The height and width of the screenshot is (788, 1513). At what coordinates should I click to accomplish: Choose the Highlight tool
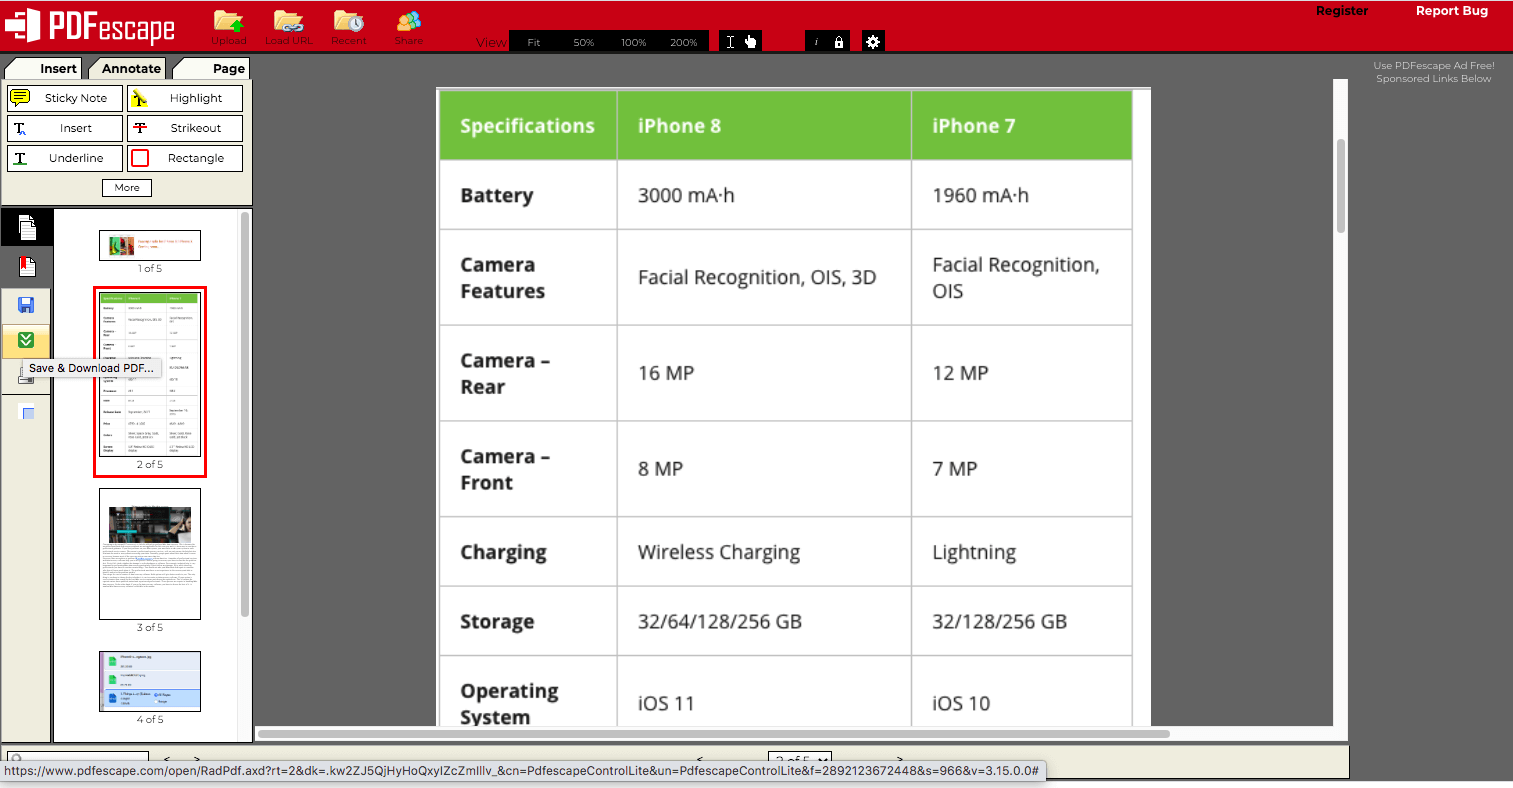point(185,98)
